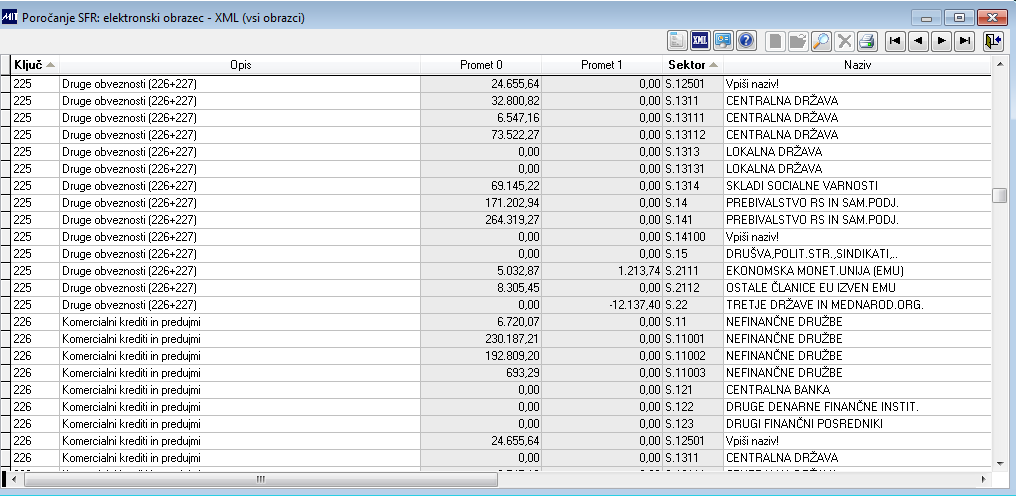1016x496 pixels.
Task: Search records with the magnifying glass icon
Action: [820, 41]
